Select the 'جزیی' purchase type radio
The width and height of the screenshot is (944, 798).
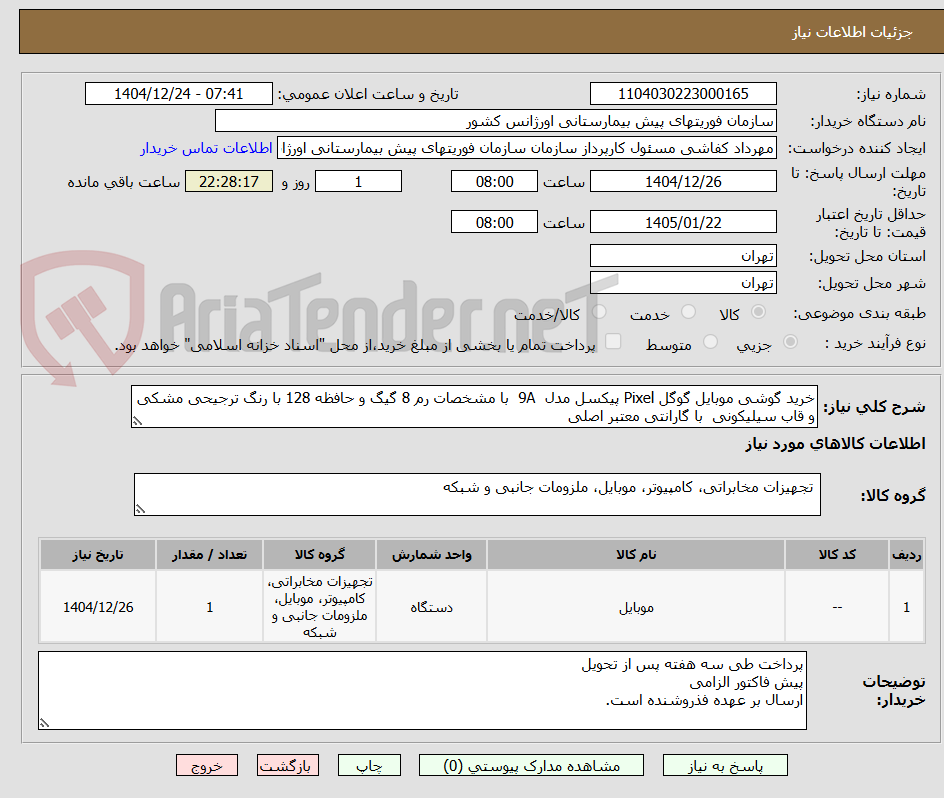click(790, 342)
